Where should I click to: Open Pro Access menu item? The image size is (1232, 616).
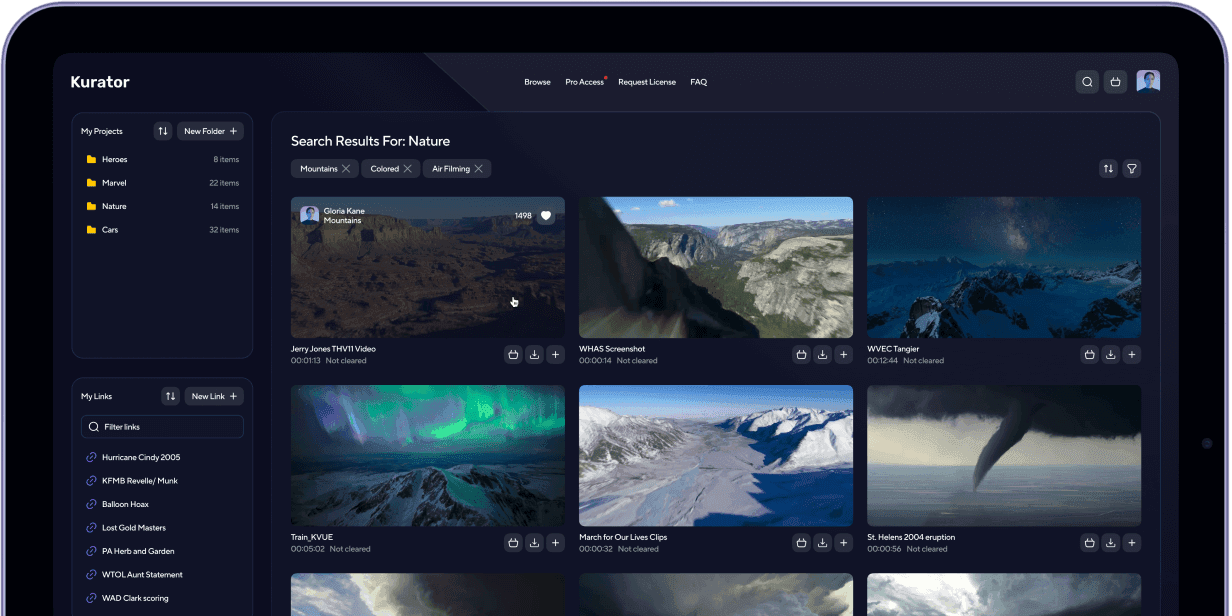(585, 82)
